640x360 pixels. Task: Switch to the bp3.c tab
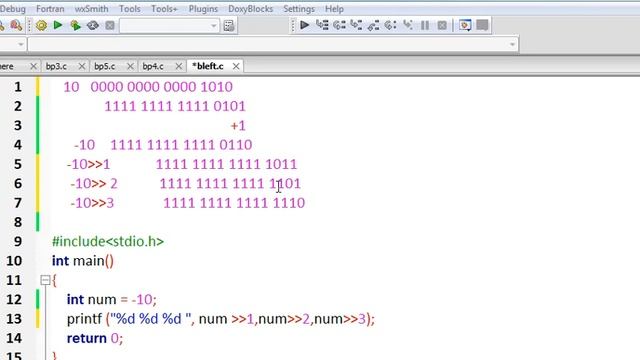click(56, 66)
